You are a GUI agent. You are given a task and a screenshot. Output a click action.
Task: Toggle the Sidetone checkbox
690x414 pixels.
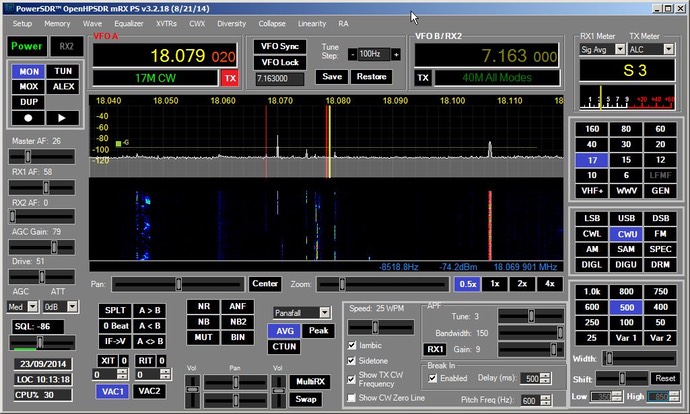351,362
